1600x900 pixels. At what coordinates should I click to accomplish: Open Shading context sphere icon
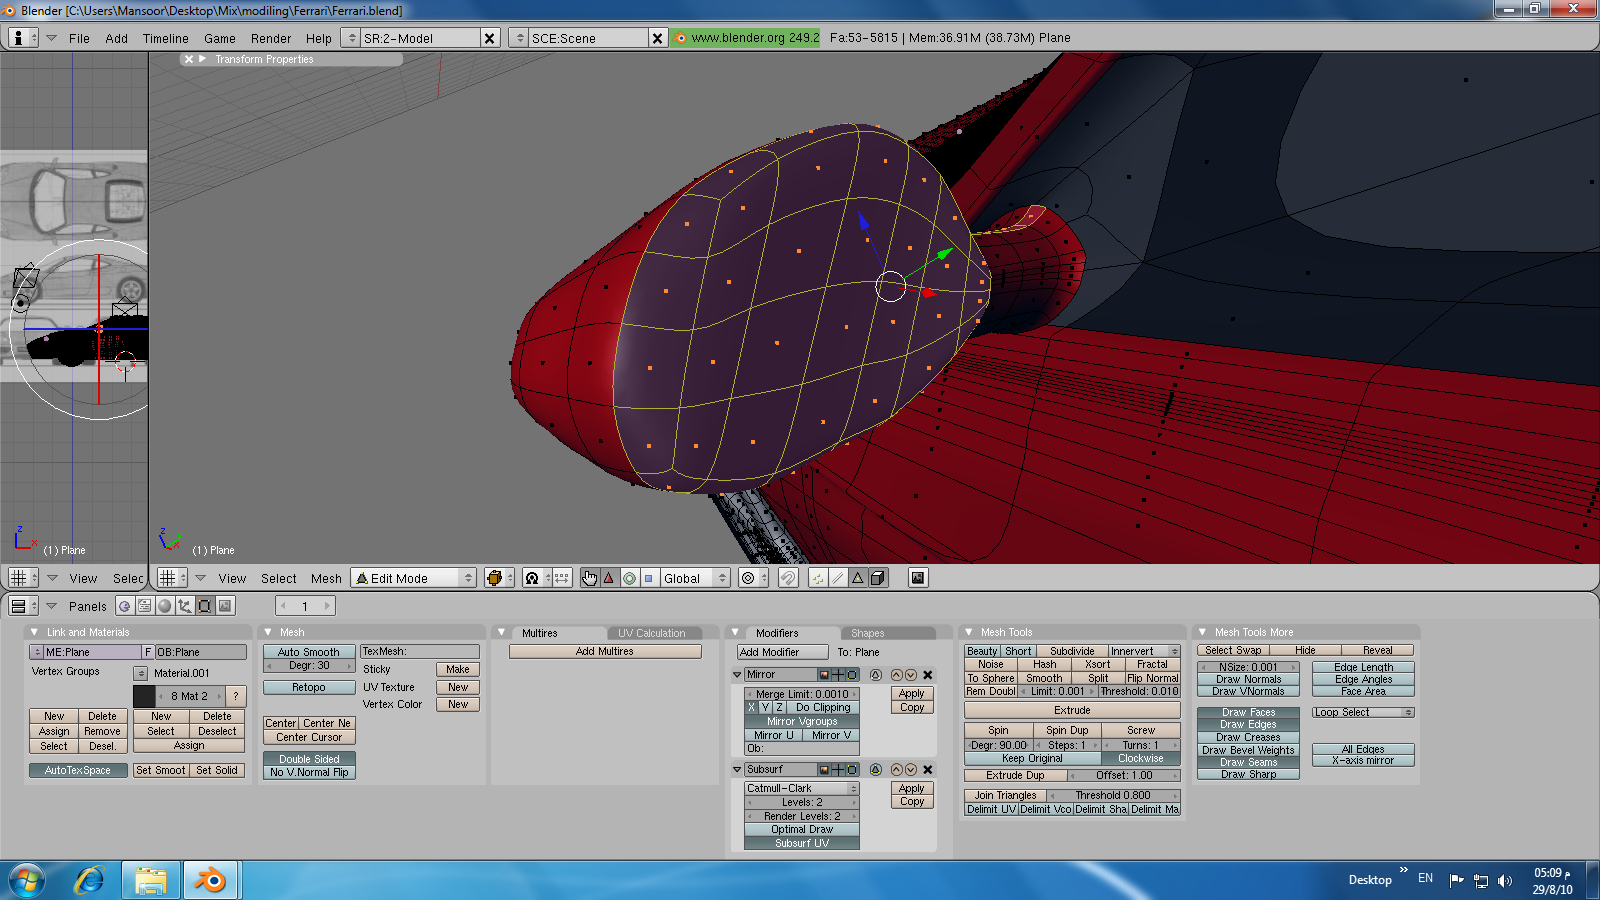point(165,606)
